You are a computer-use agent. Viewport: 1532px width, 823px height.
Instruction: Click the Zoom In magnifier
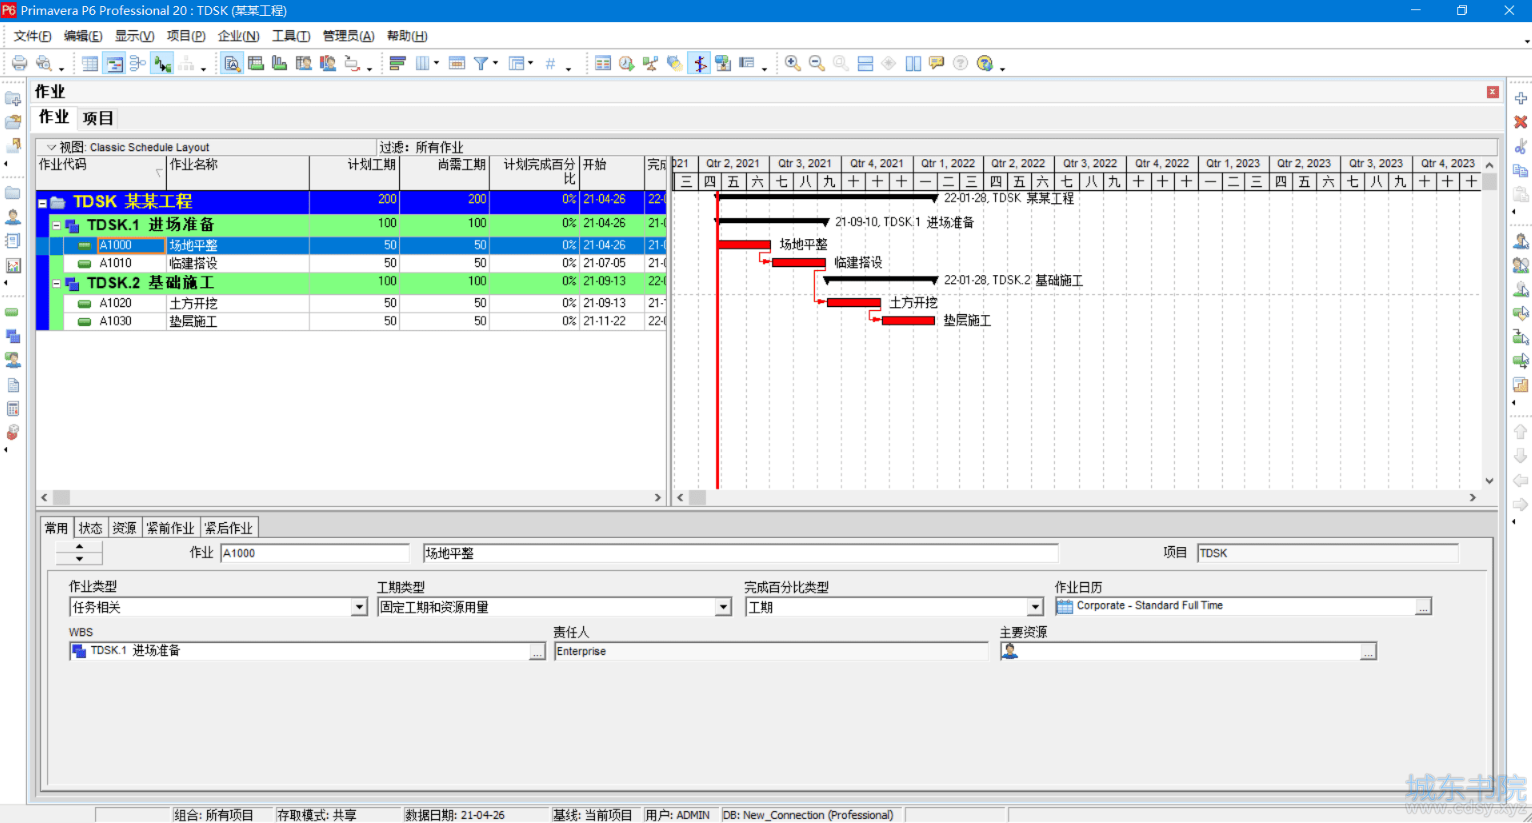click(793, 63)
